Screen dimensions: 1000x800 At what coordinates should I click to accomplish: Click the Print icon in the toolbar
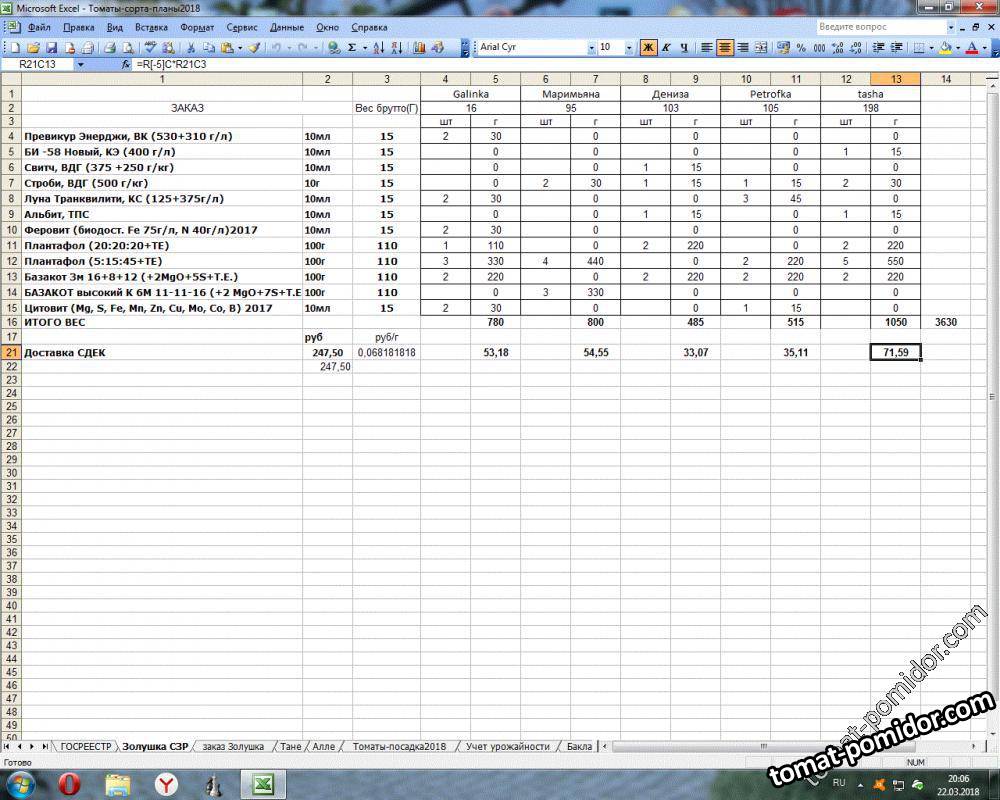110,47
